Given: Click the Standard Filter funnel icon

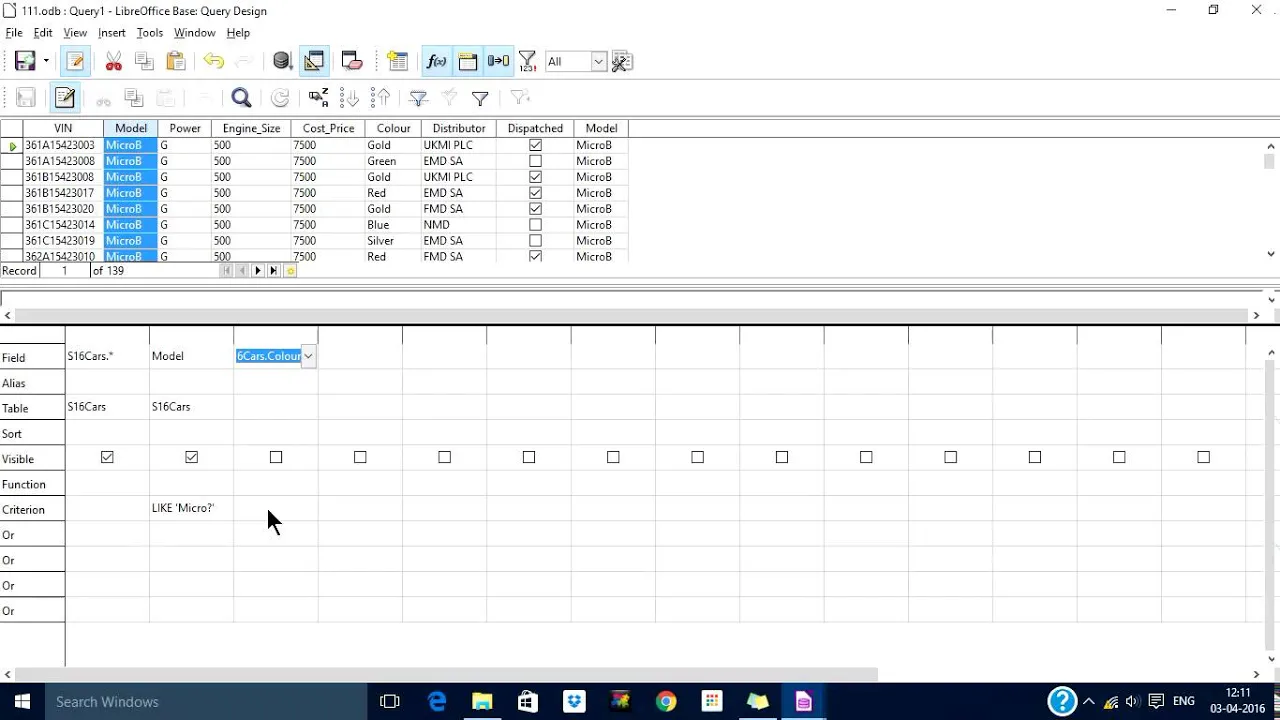Looking at the screenshot, I should click(x=480, y=97).
